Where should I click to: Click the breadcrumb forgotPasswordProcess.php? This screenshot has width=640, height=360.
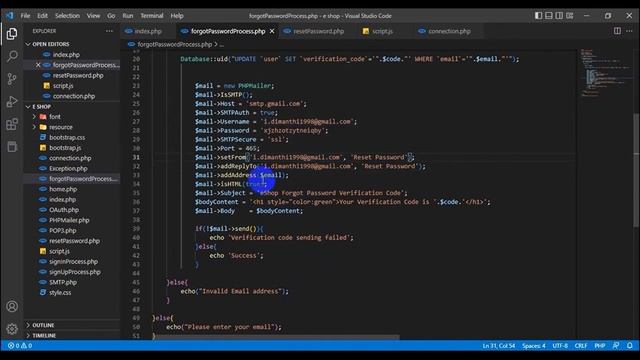[x=174, y=44]
